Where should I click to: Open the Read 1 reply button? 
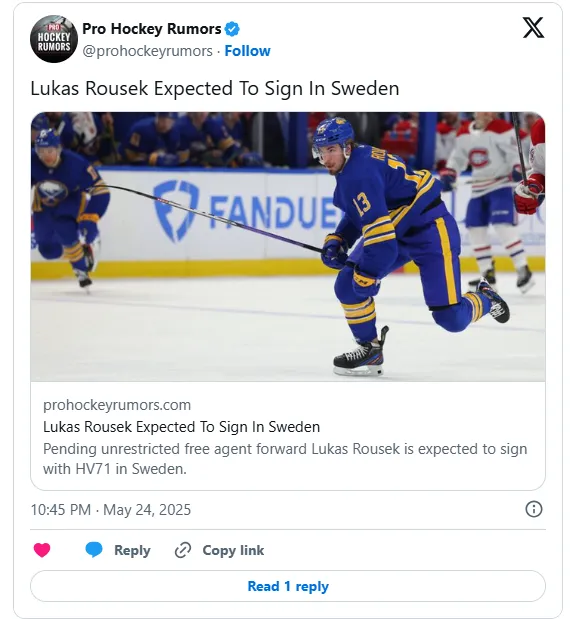[x=288, y=586]
